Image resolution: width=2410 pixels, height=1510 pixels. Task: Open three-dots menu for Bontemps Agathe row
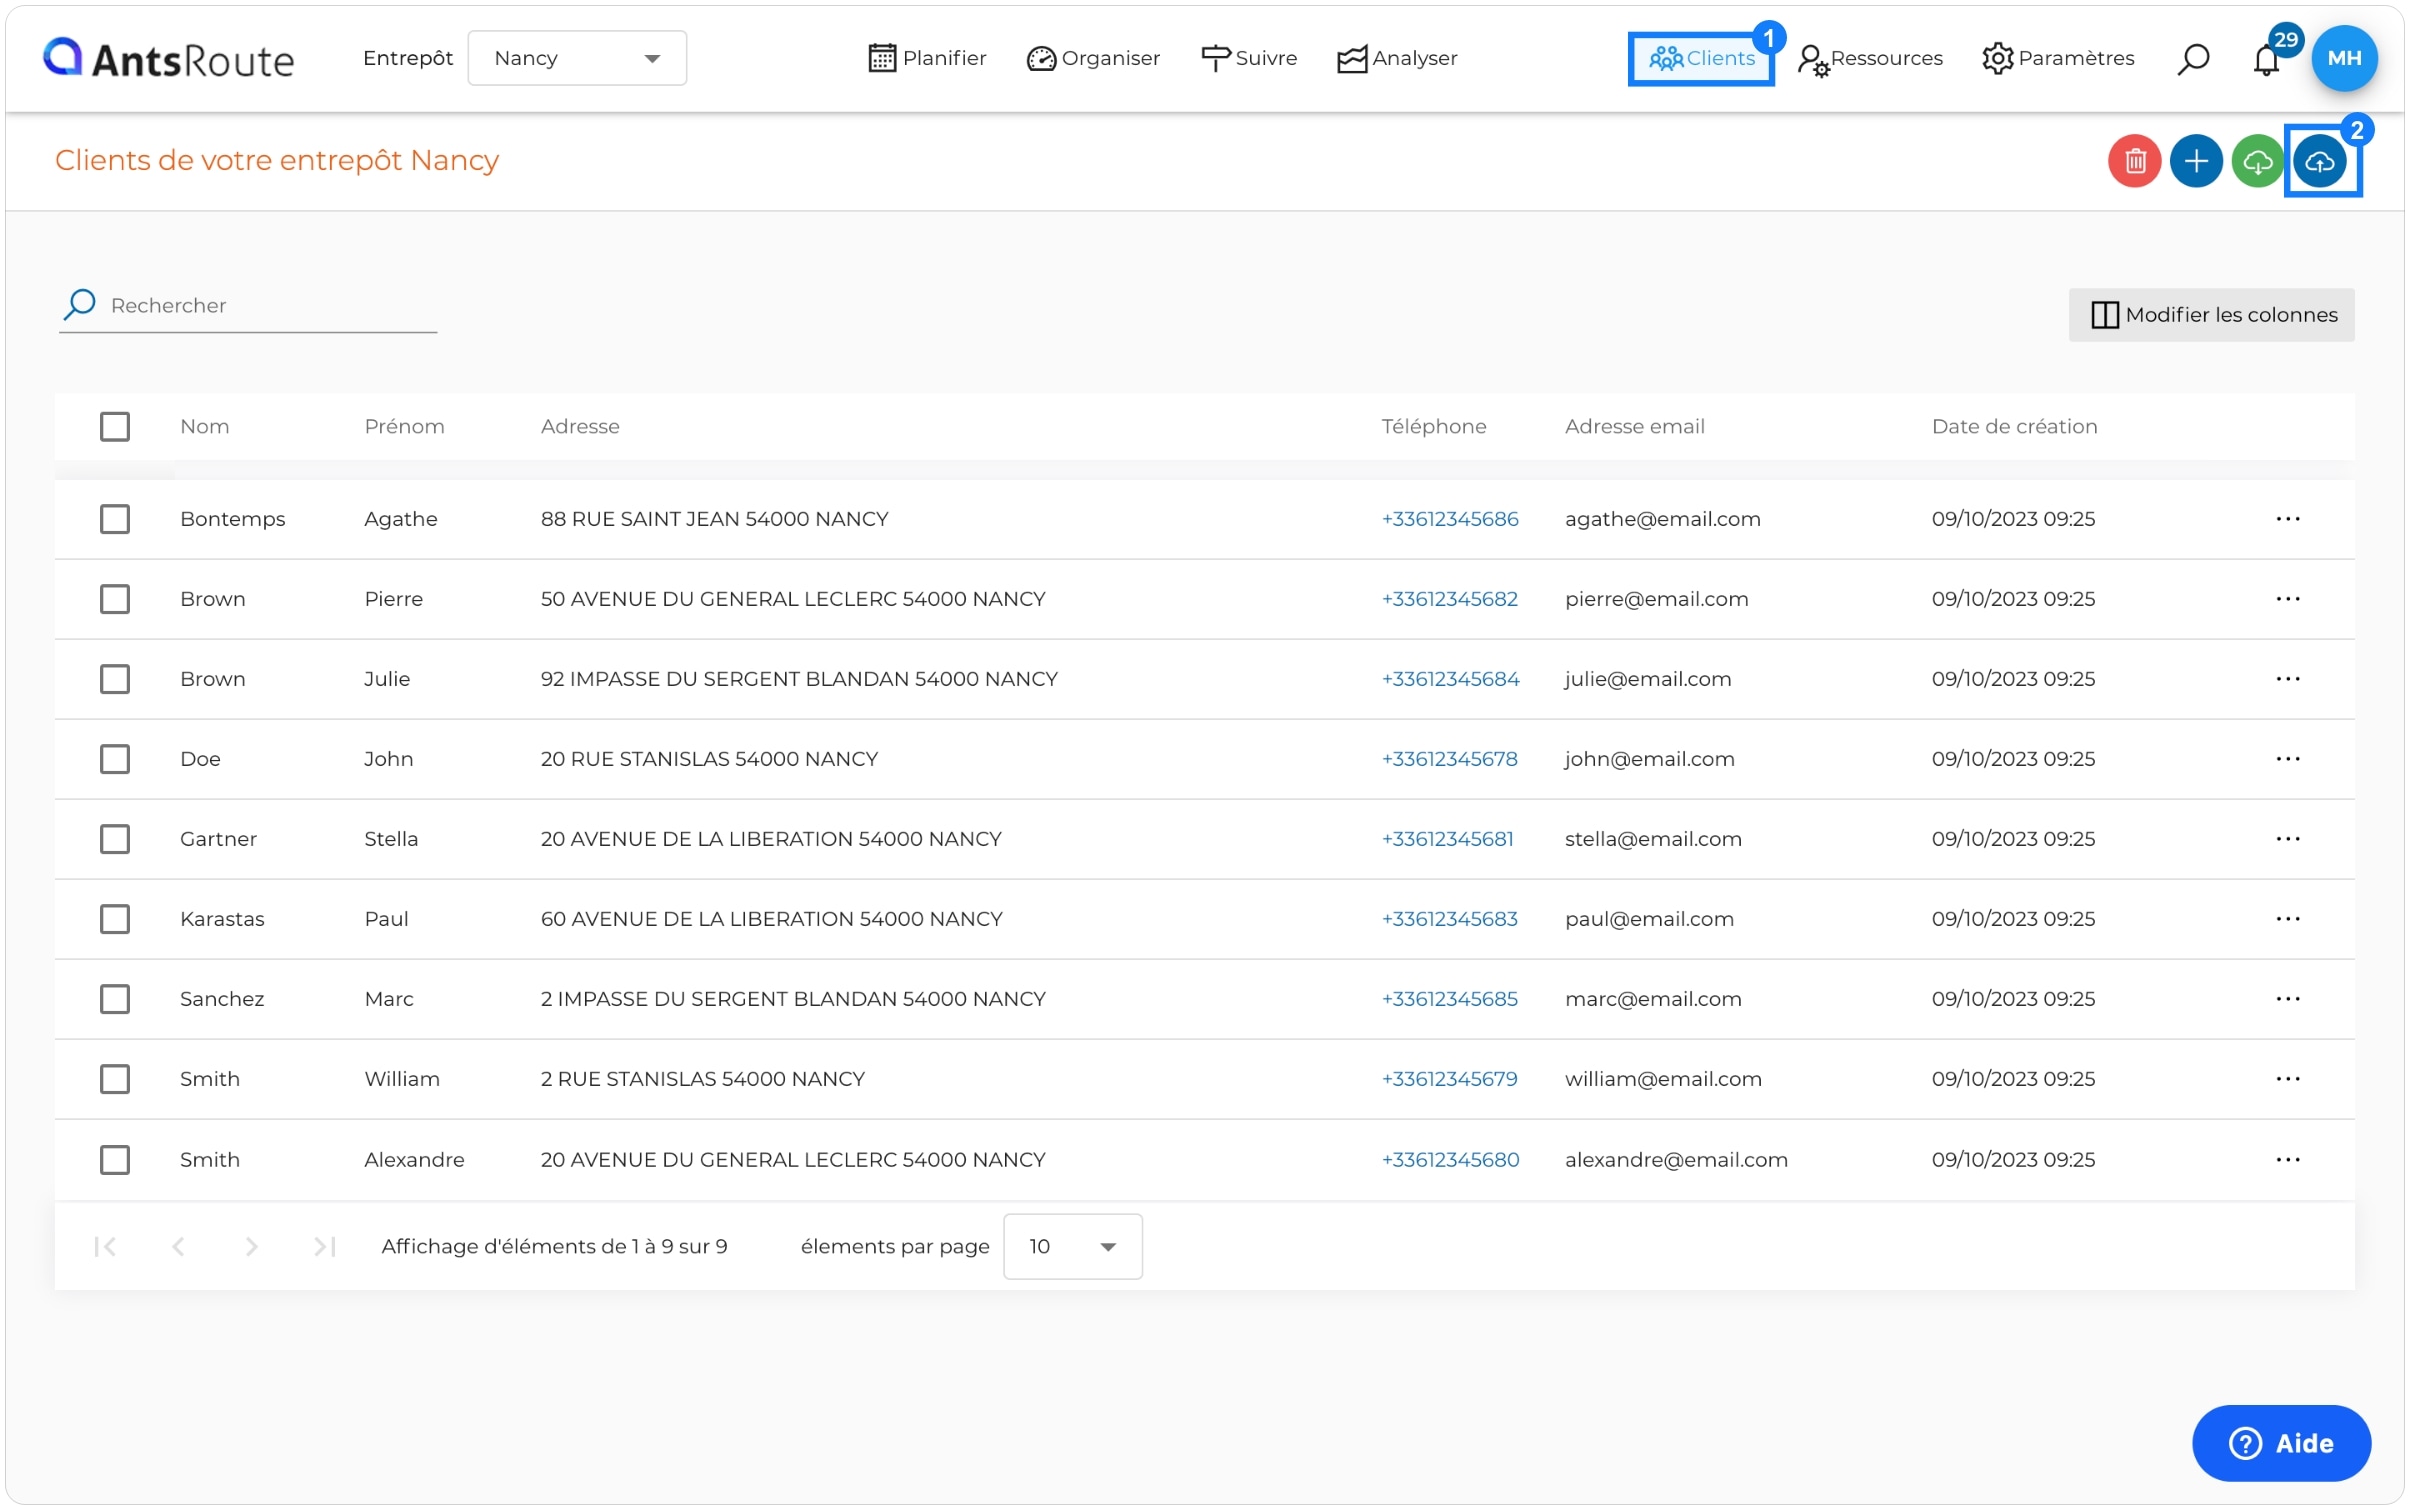click(x=2287, y=519)
